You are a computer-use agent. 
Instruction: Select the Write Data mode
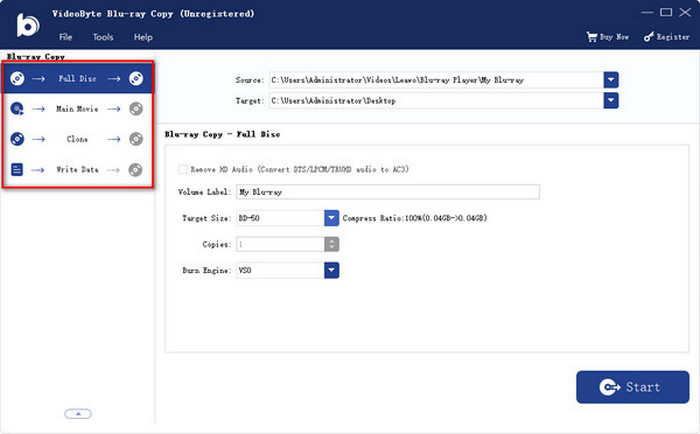[x=77, y=171]
